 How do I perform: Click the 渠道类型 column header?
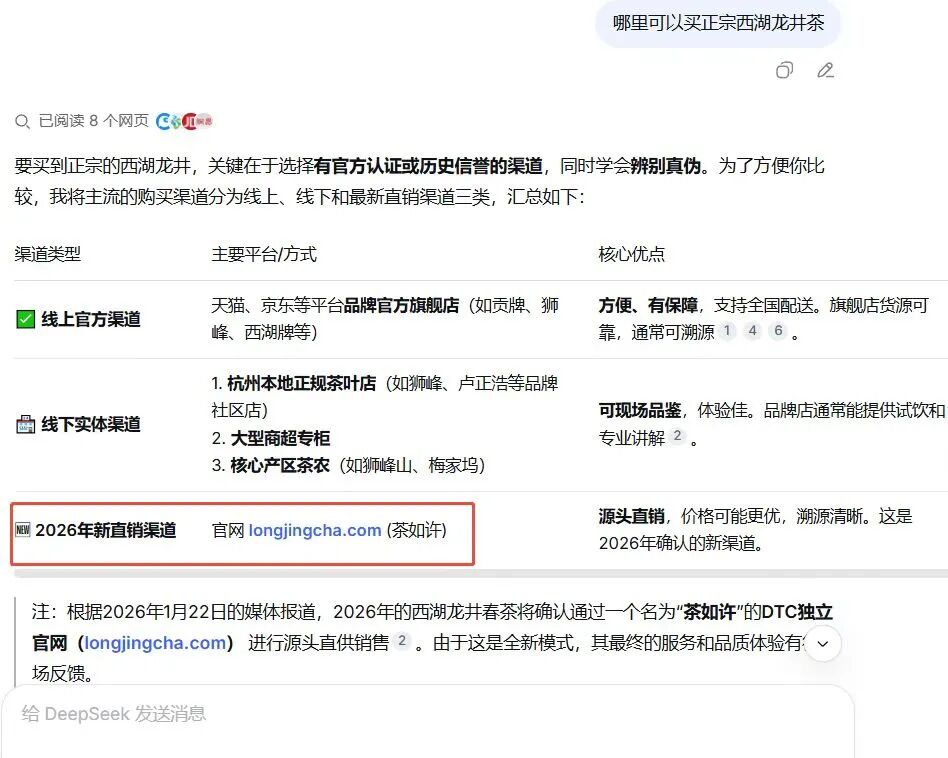point(48,254)
